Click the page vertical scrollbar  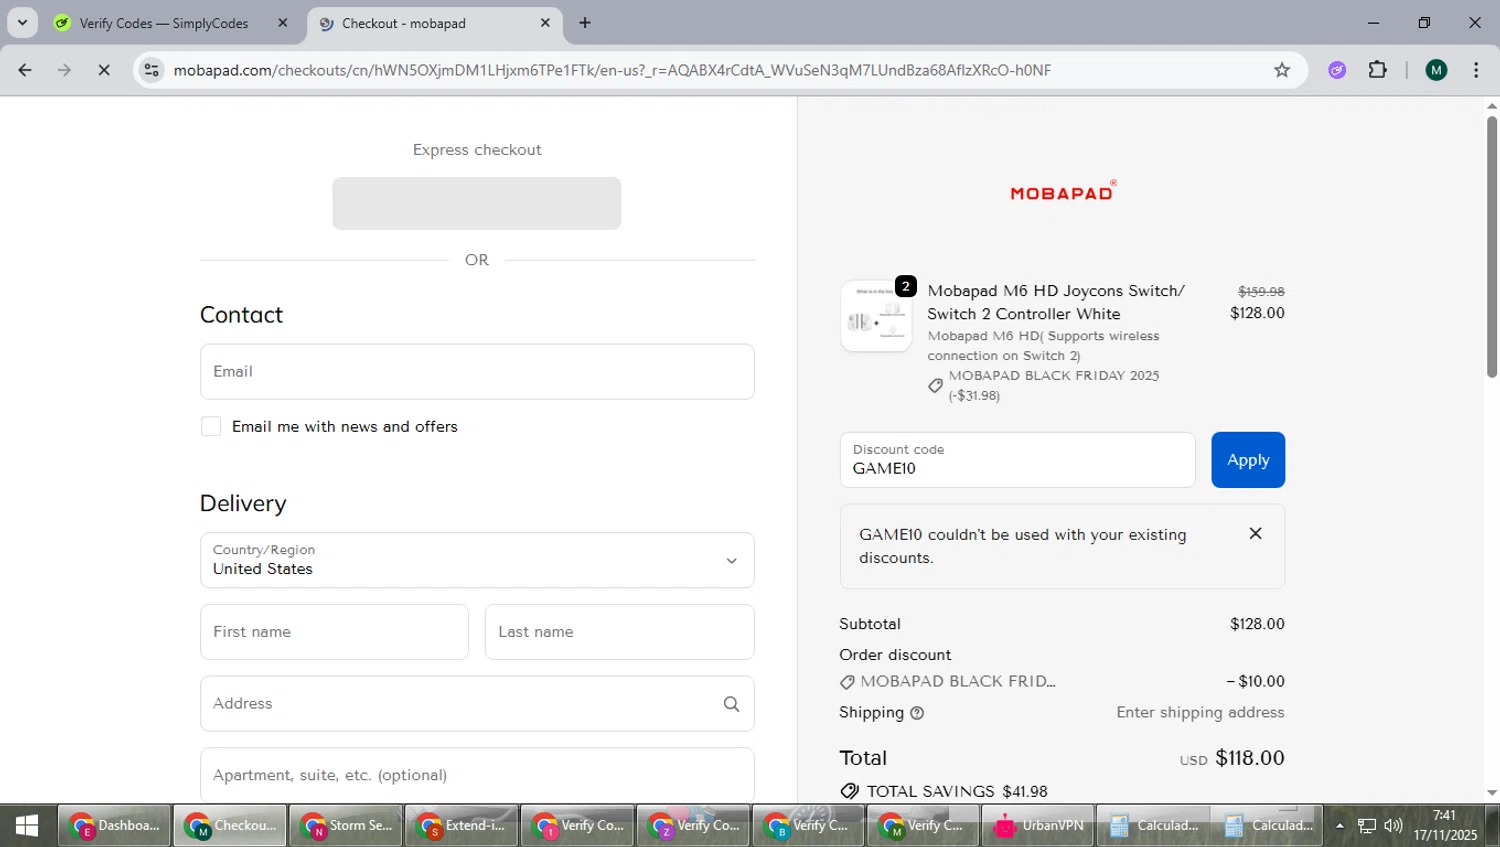1492,246
